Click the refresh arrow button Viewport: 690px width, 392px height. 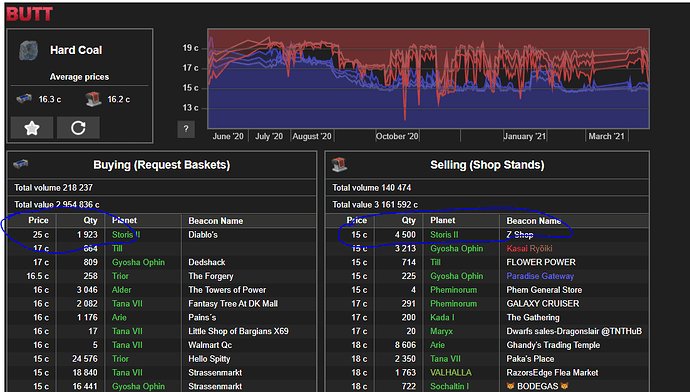click(78, 128)
